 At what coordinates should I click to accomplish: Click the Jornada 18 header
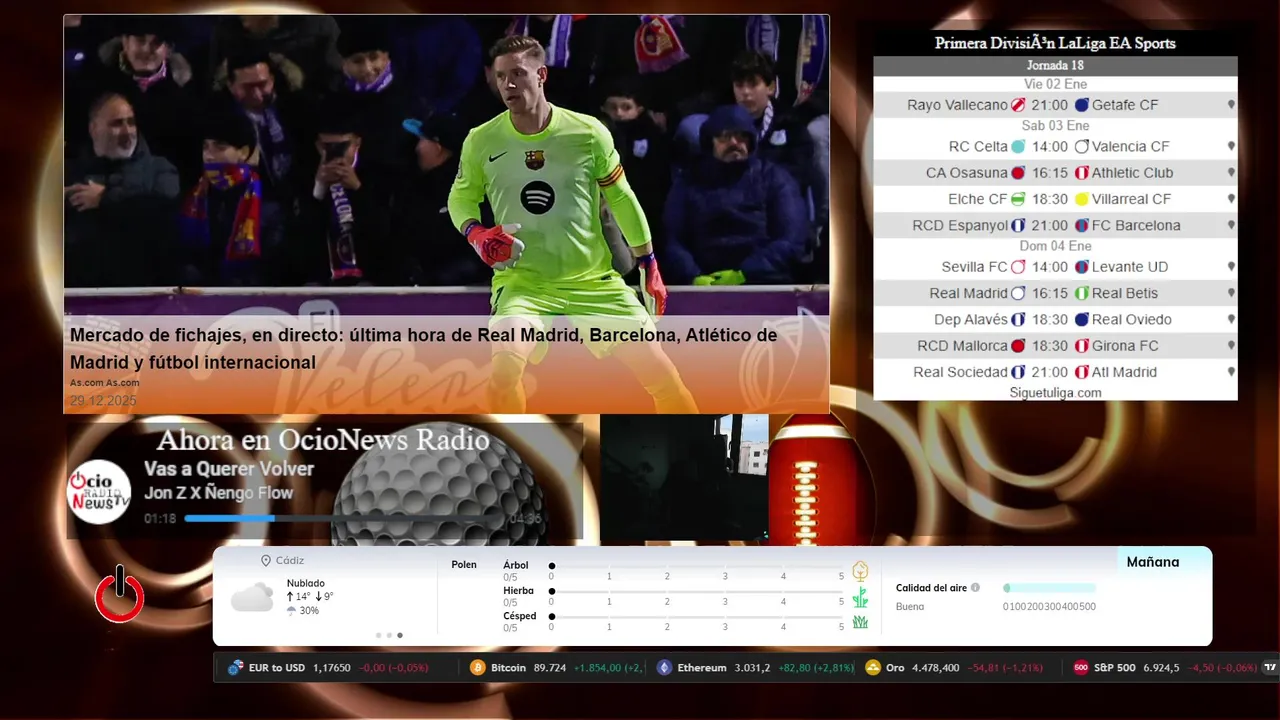coord(1055,66)
